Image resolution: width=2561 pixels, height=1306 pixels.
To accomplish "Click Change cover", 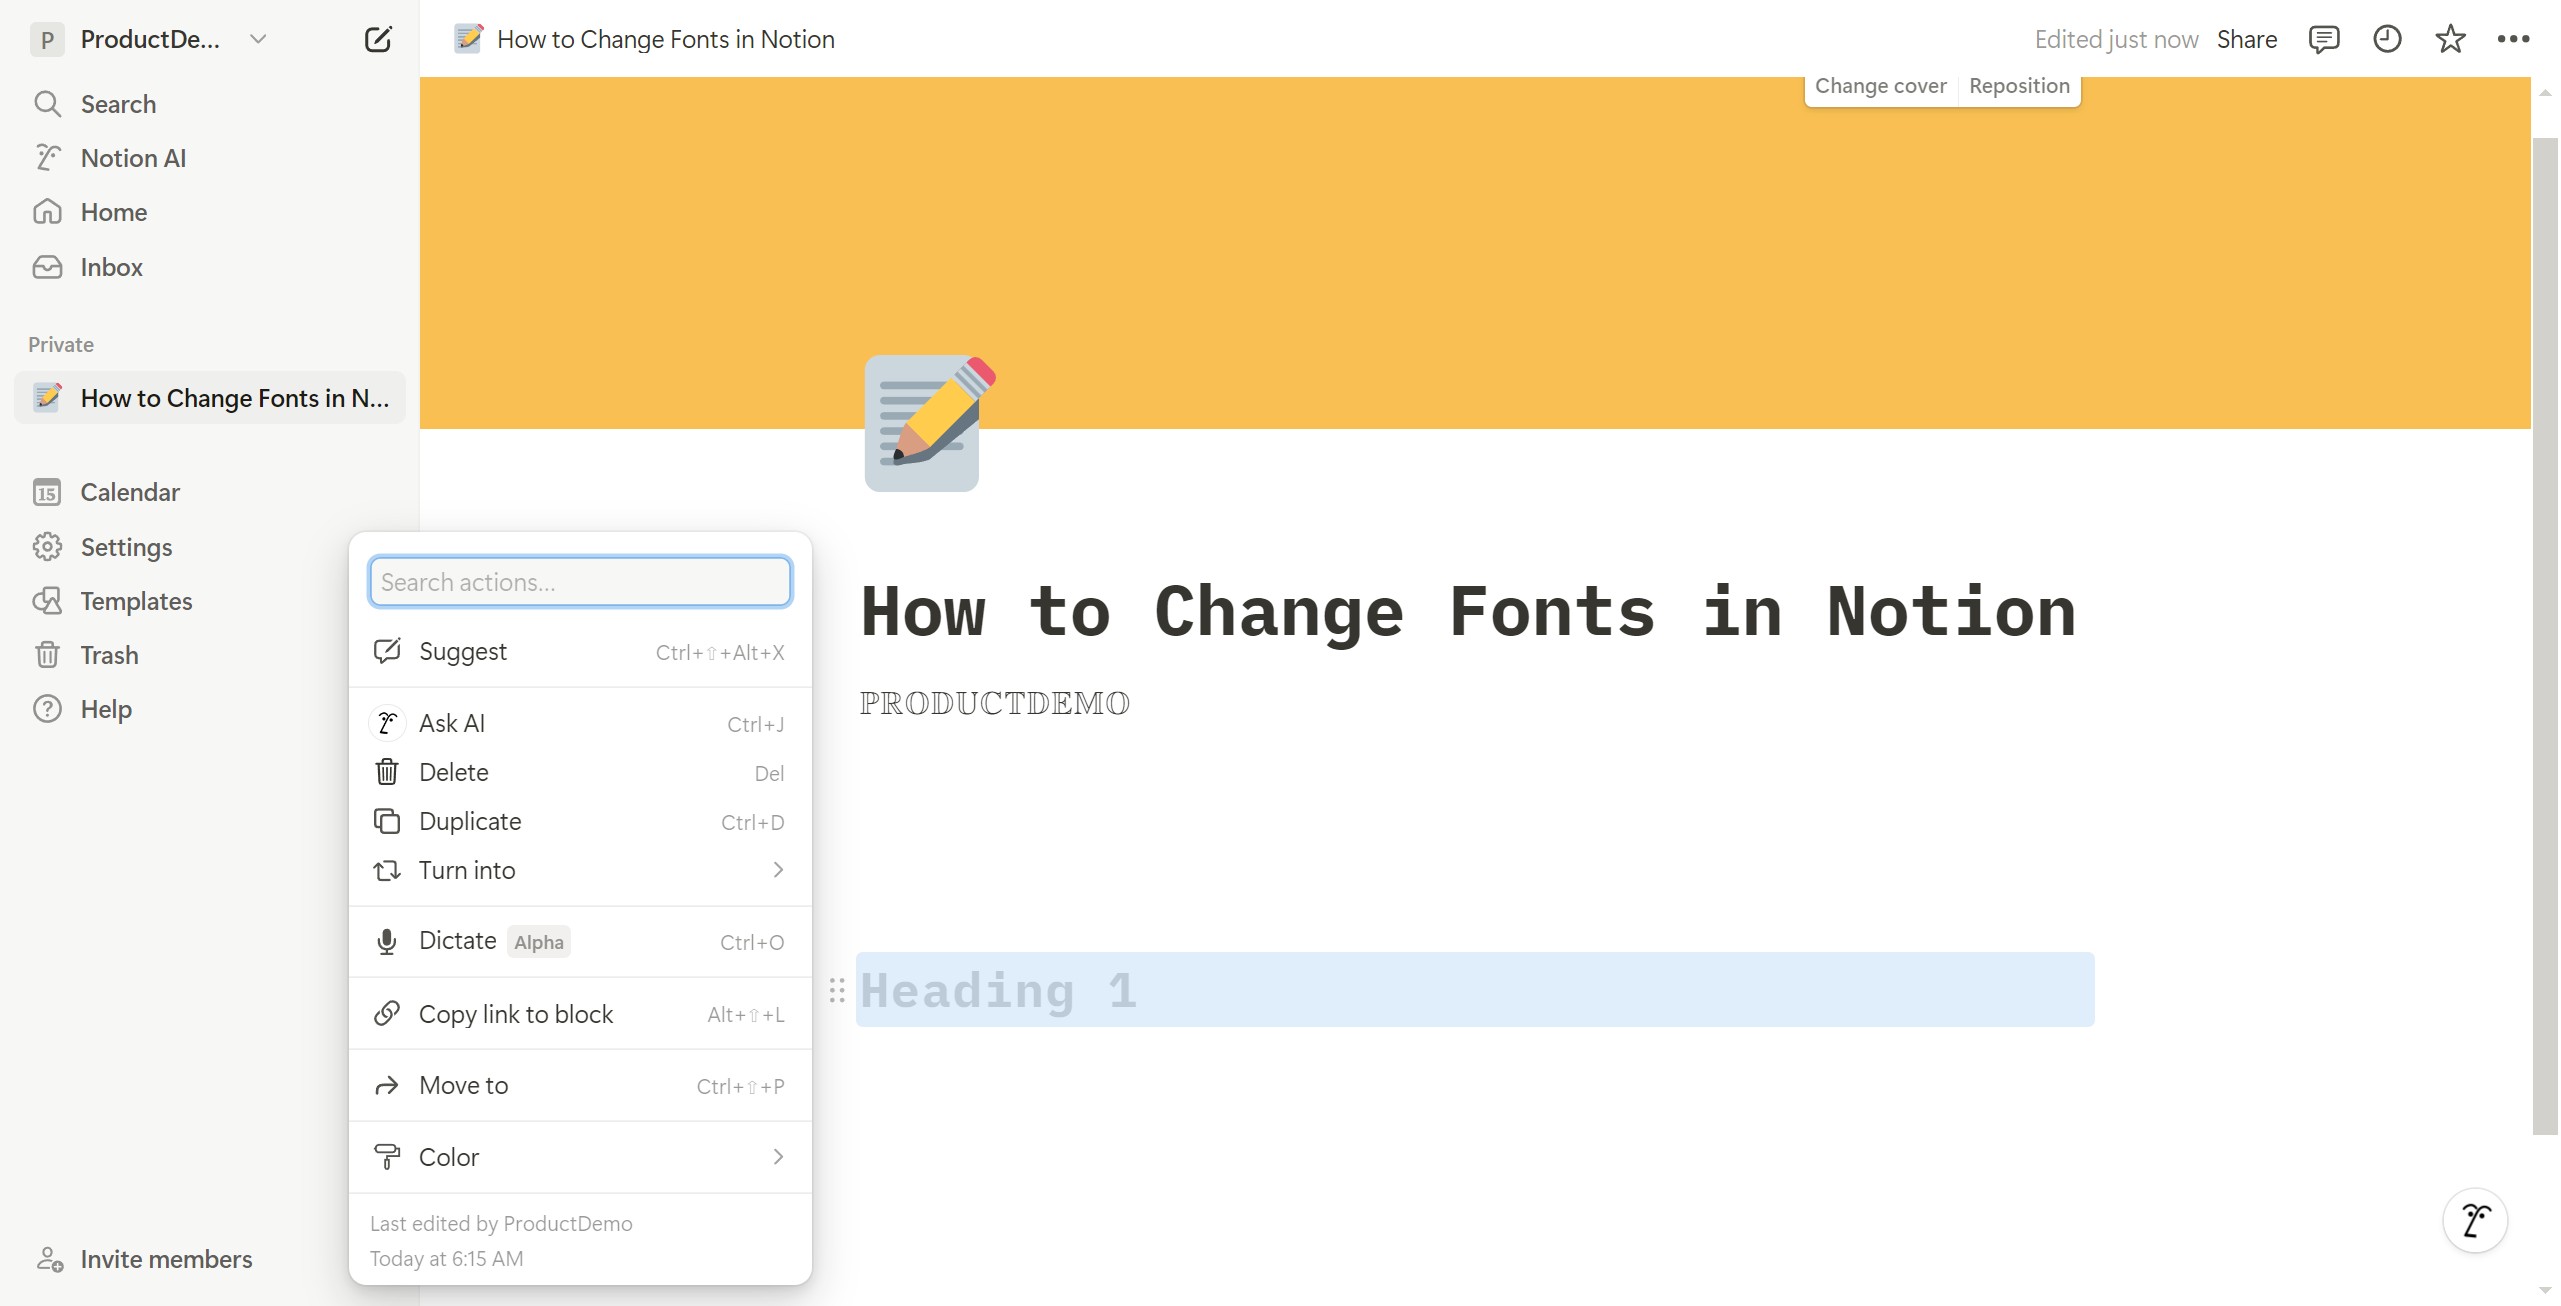I will [1880, 86].
